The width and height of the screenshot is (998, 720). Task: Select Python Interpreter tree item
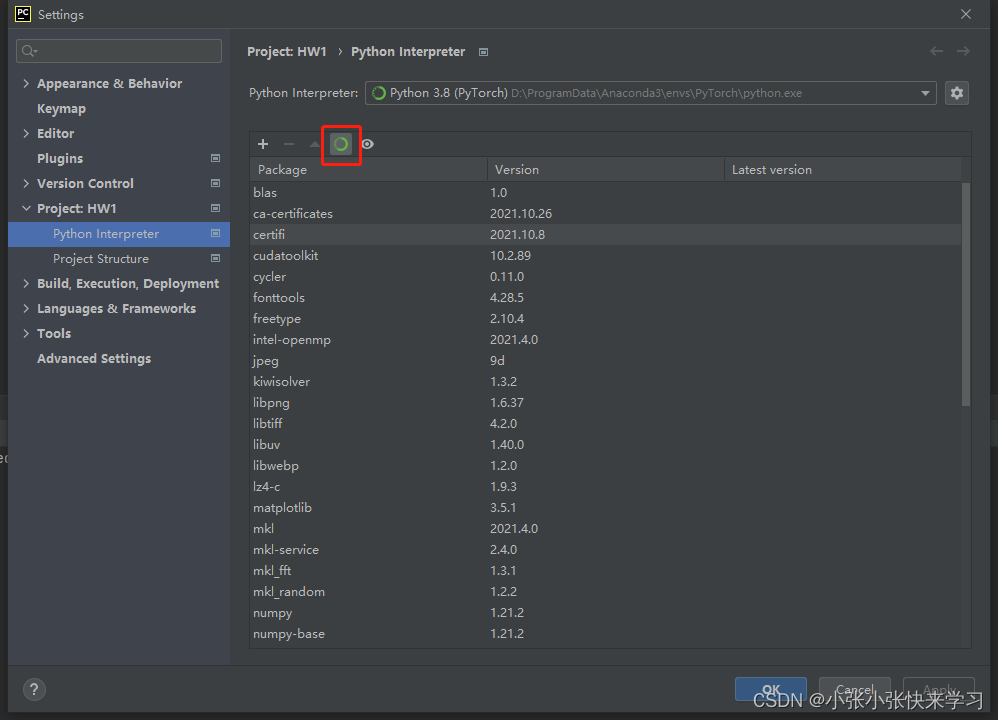pos(119,234)
